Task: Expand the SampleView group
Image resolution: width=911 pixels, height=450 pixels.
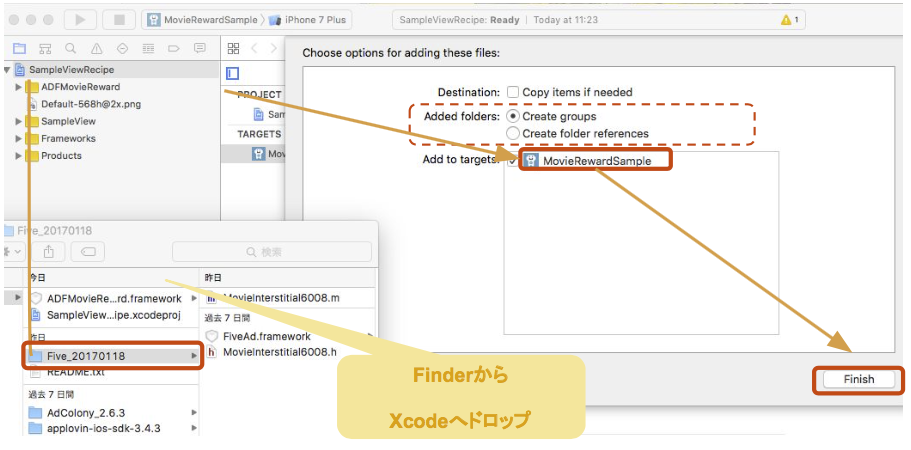Action: 19,121
